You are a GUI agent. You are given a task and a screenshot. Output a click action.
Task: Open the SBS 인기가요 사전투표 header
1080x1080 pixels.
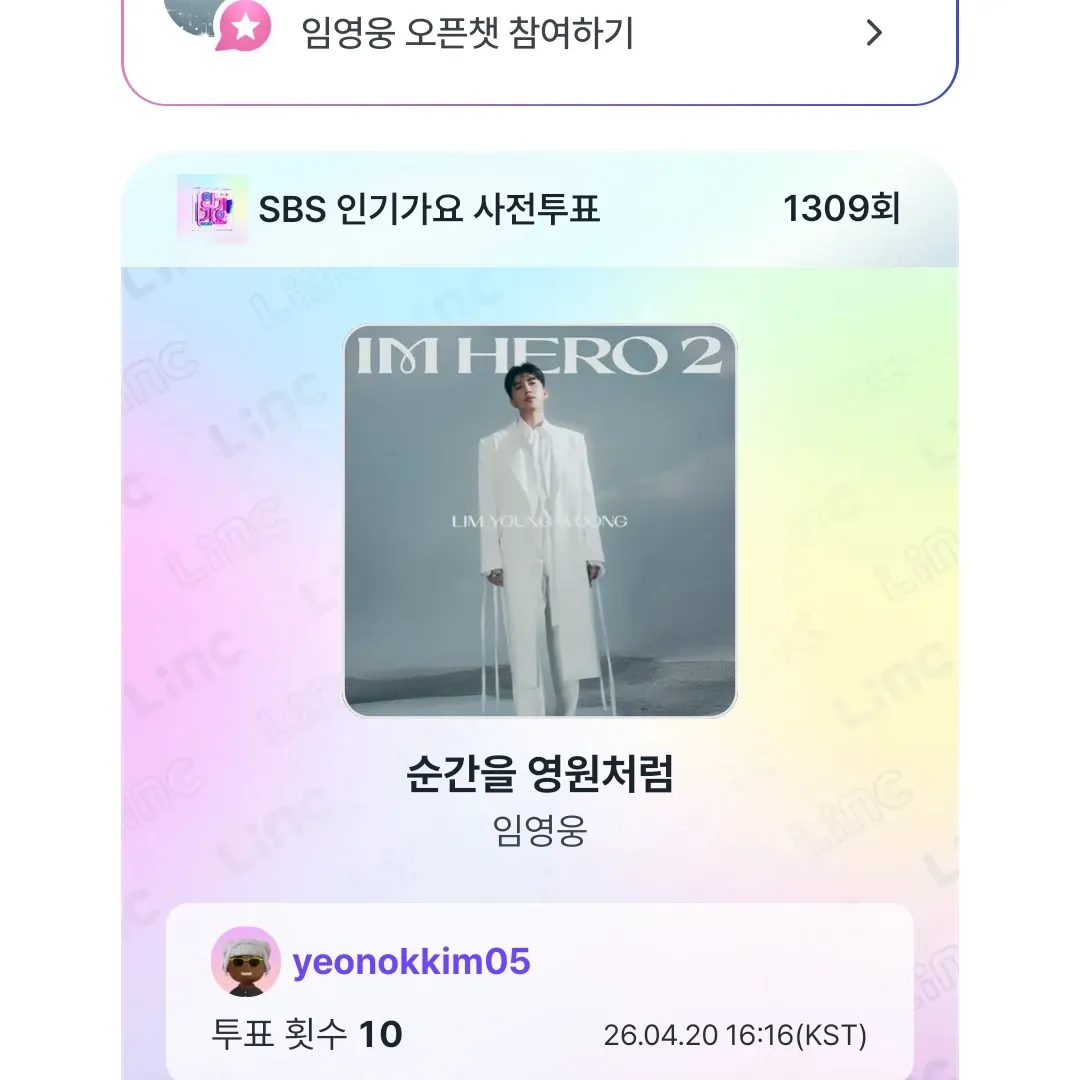click(x=429, y=210)
